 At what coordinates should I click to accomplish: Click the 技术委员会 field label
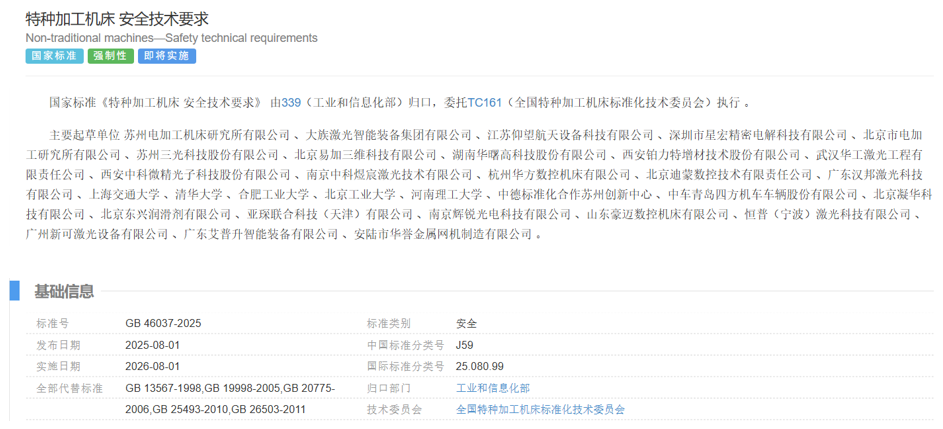tap(395, 410)
